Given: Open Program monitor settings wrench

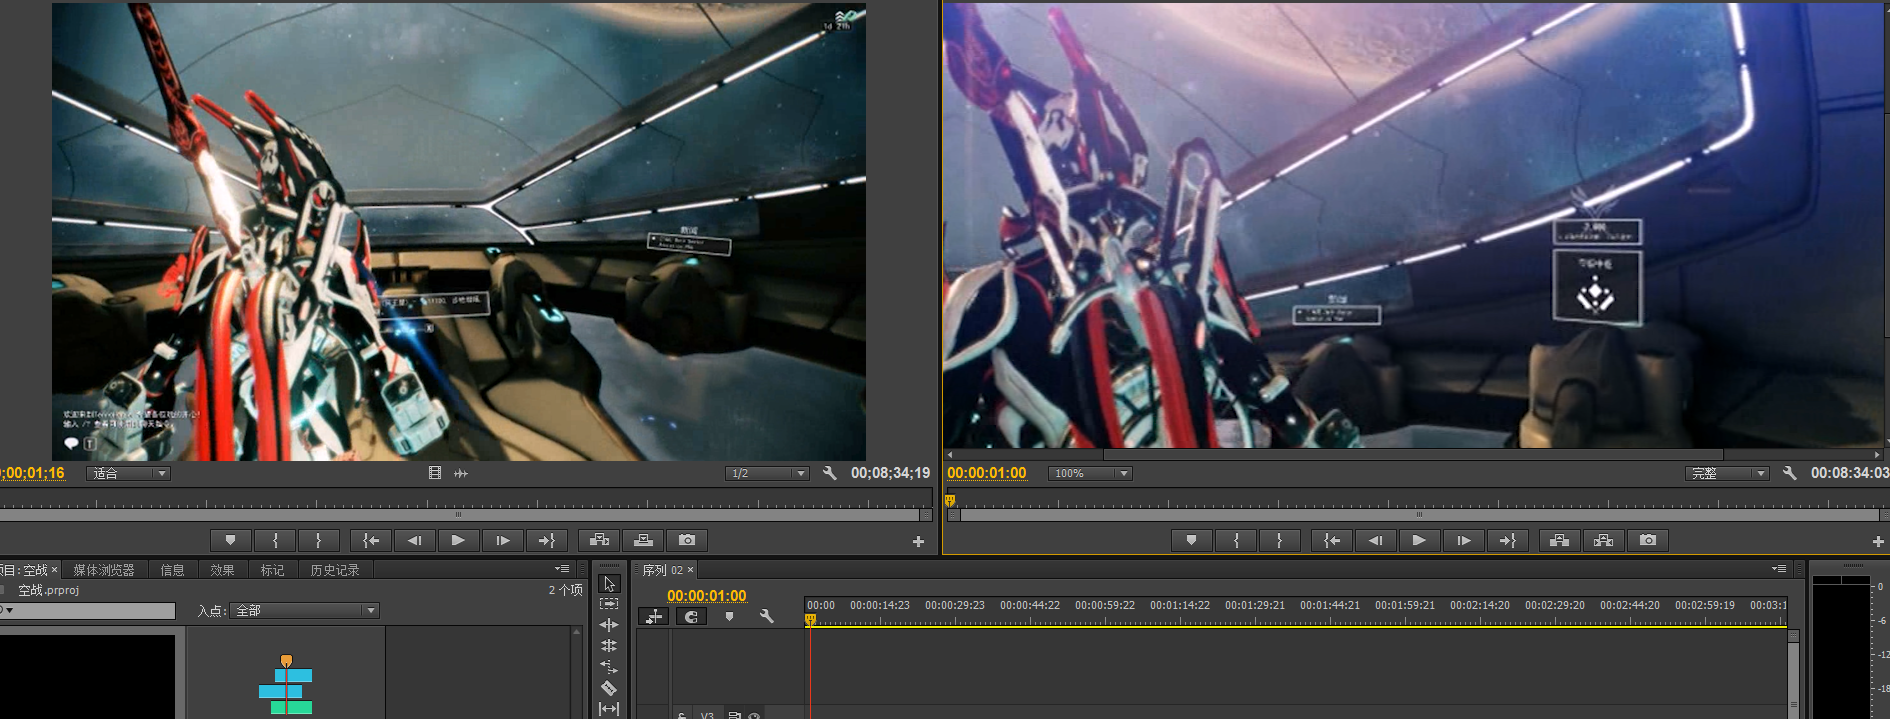Looking at the screenshot, I should point(1790,473).
